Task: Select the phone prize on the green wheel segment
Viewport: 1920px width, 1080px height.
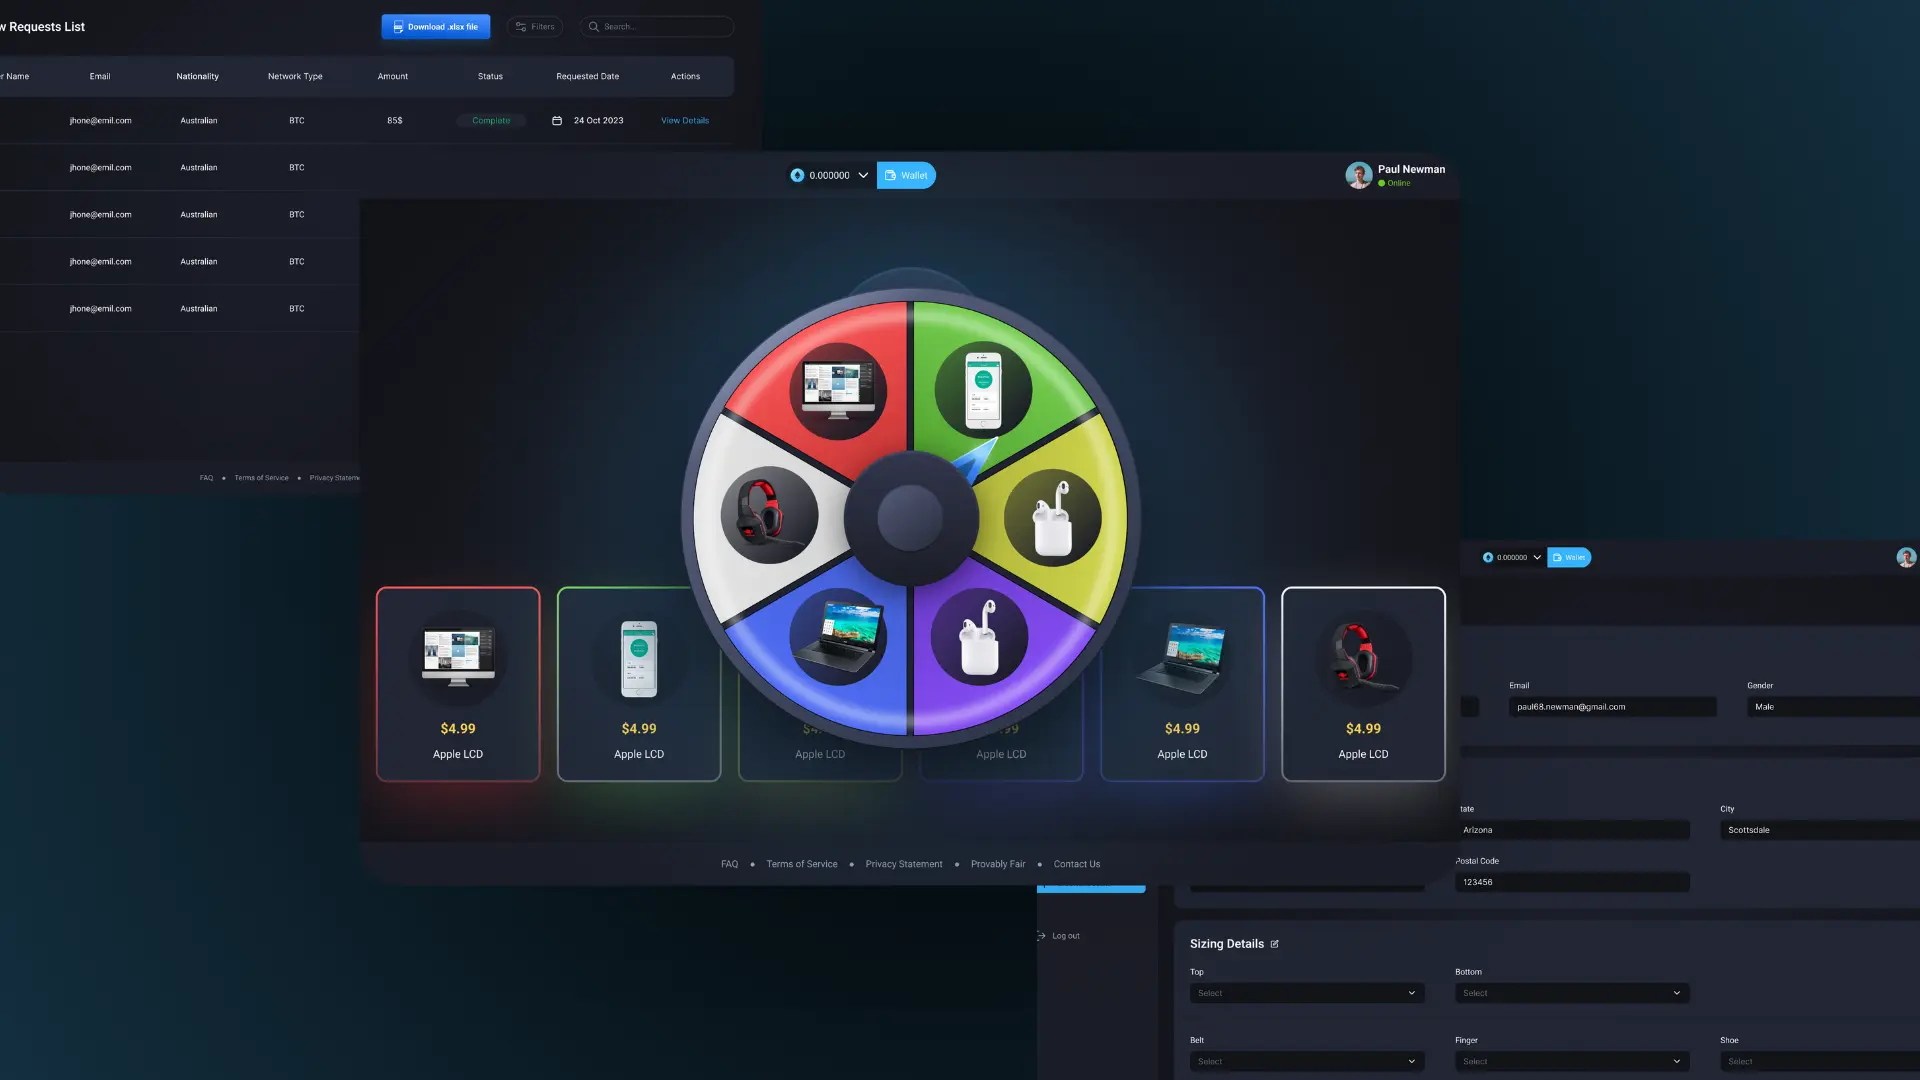Action: point(983,391)
